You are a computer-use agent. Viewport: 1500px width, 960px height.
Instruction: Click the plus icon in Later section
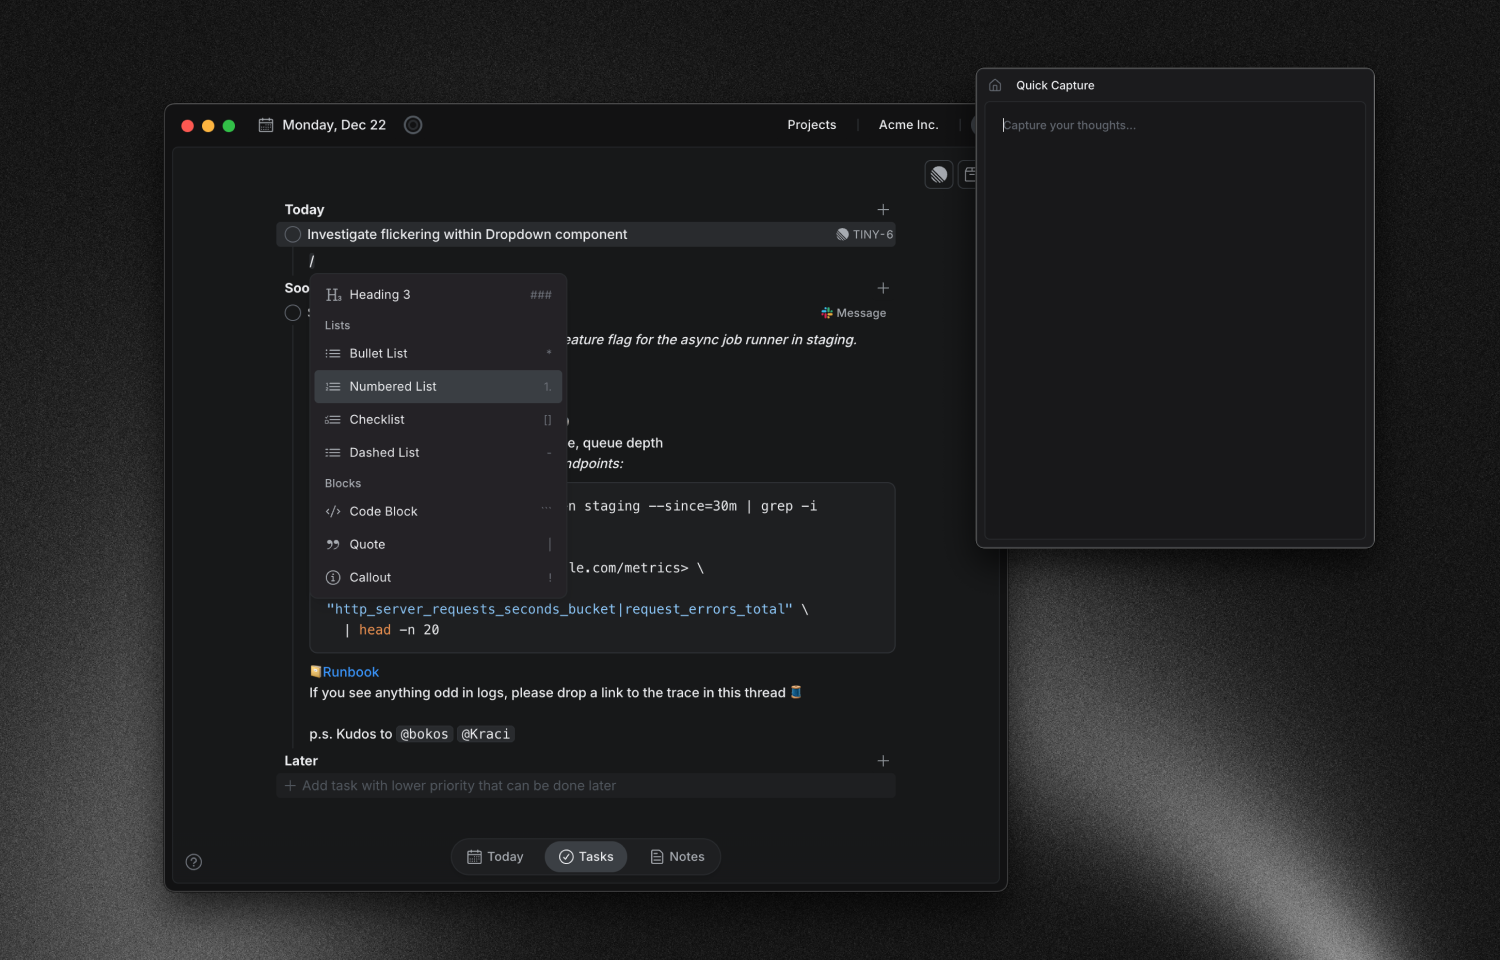coord(883,761)
